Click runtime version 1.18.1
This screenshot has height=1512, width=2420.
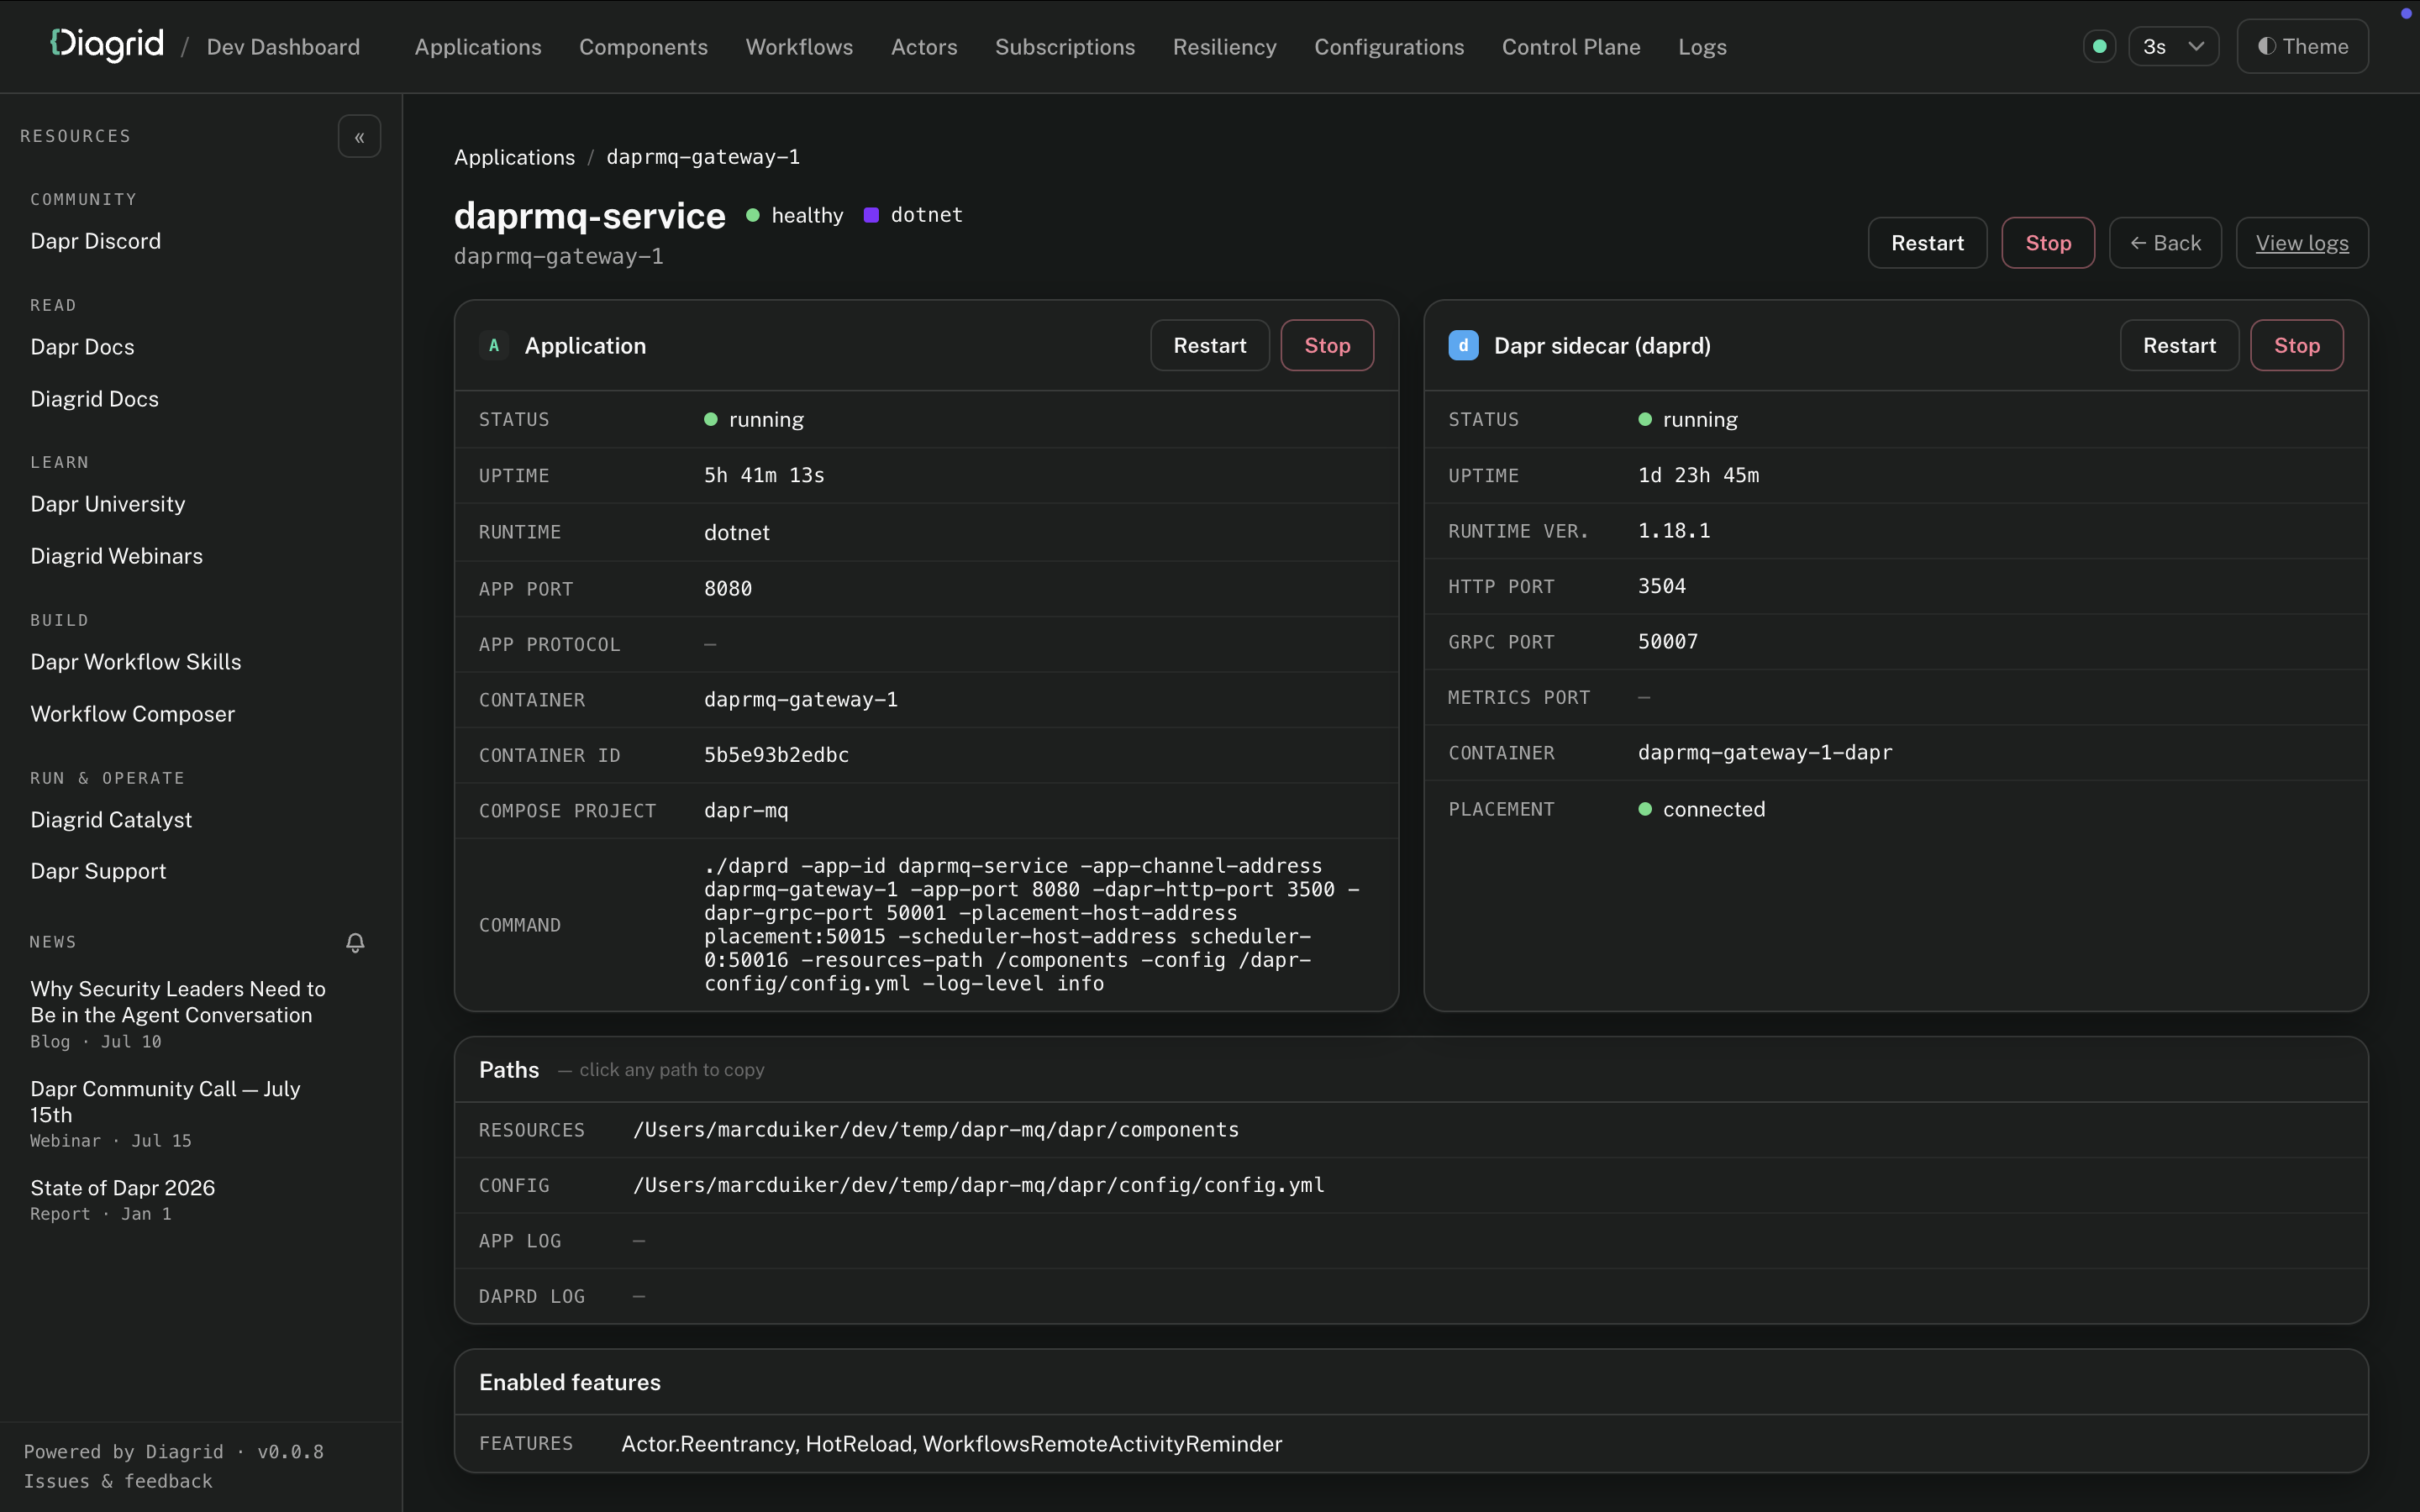click(1674, 531)
